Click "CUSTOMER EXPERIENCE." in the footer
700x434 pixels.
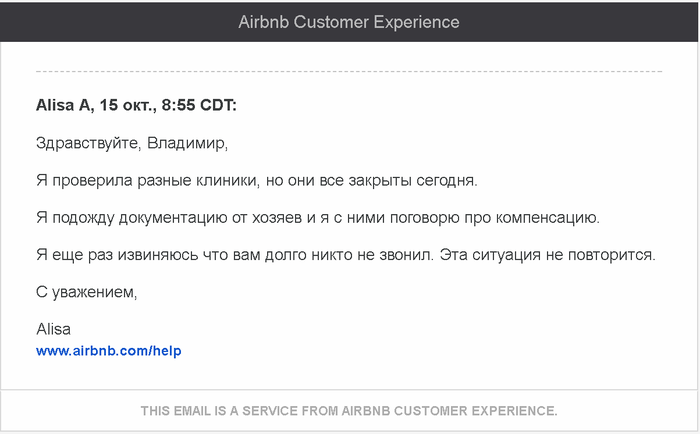click(x=477, y=411)
